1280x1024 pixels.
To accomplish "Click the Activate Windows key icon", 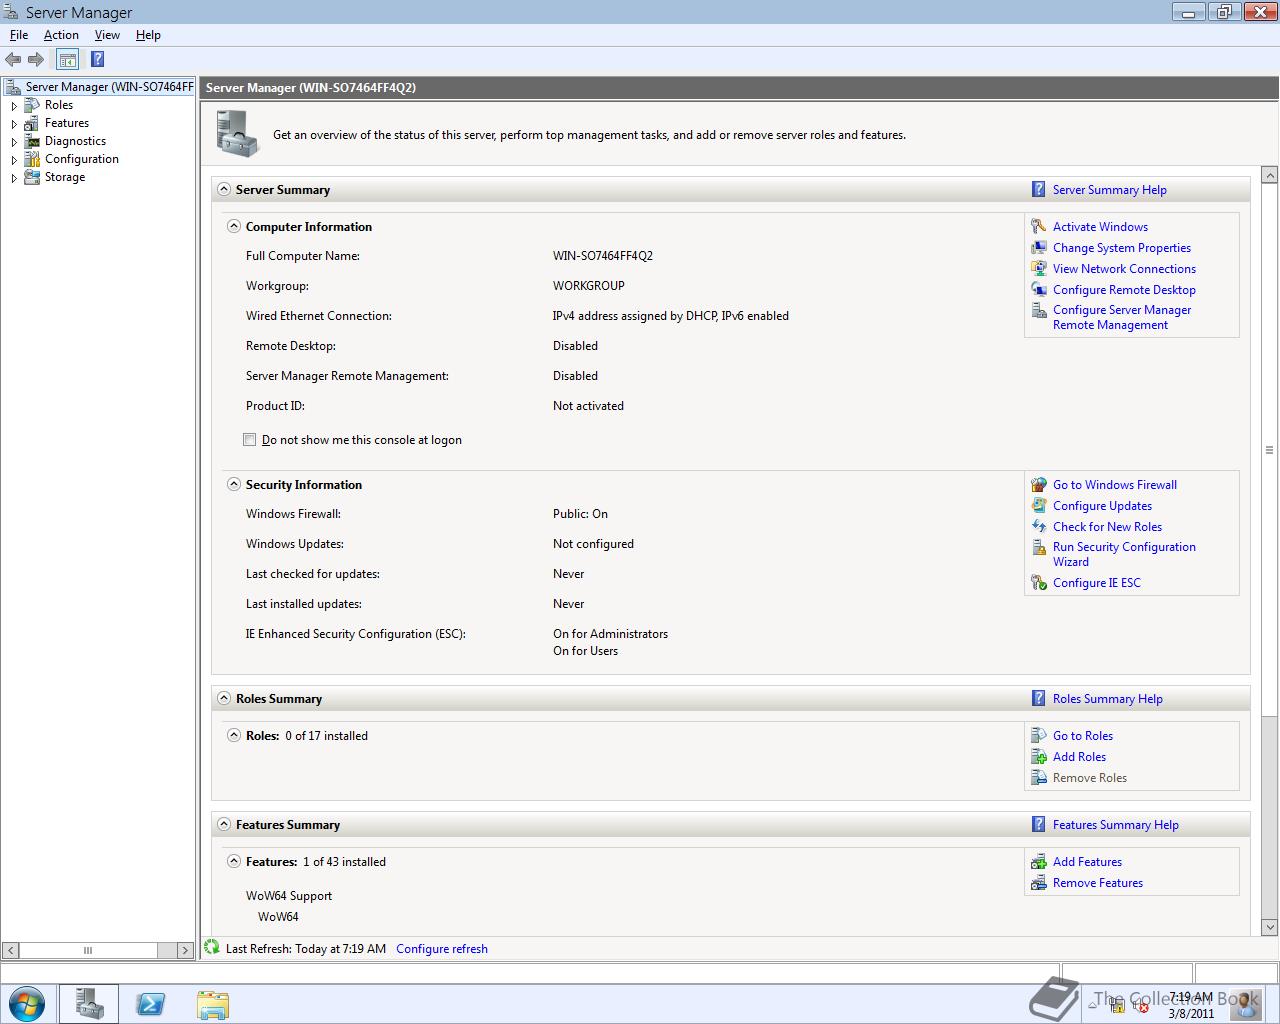I will coord(1039,227).
